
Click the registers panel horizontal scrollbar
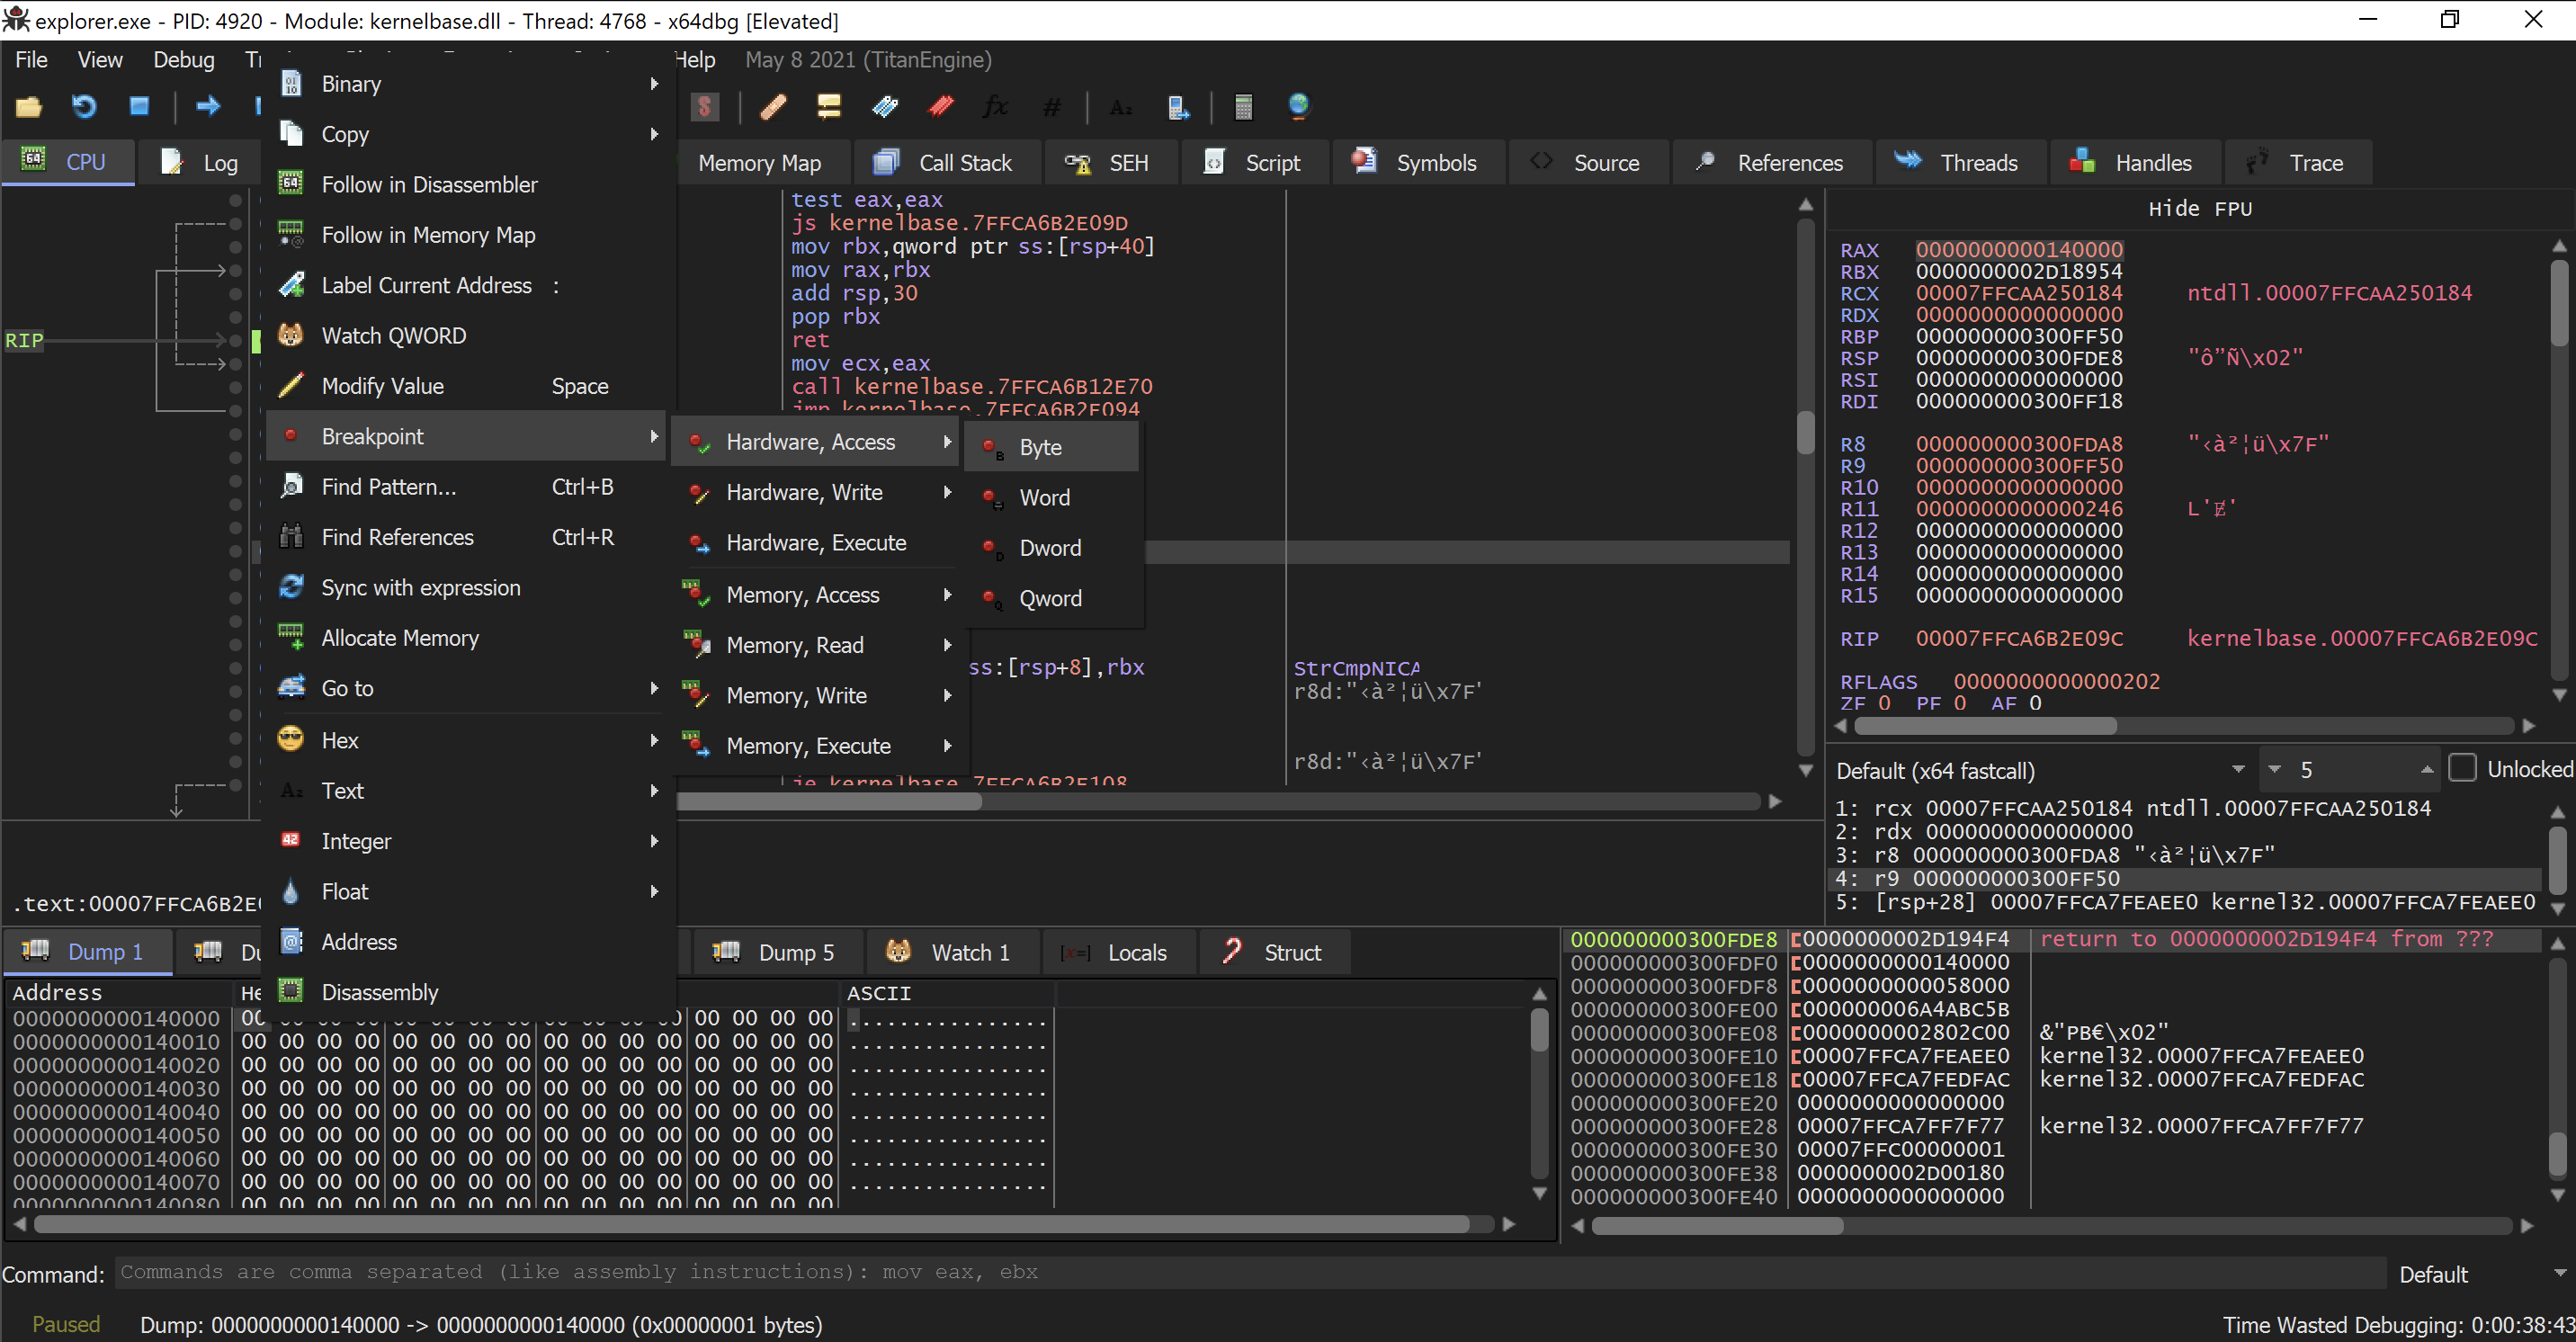tap(1984, 725)
